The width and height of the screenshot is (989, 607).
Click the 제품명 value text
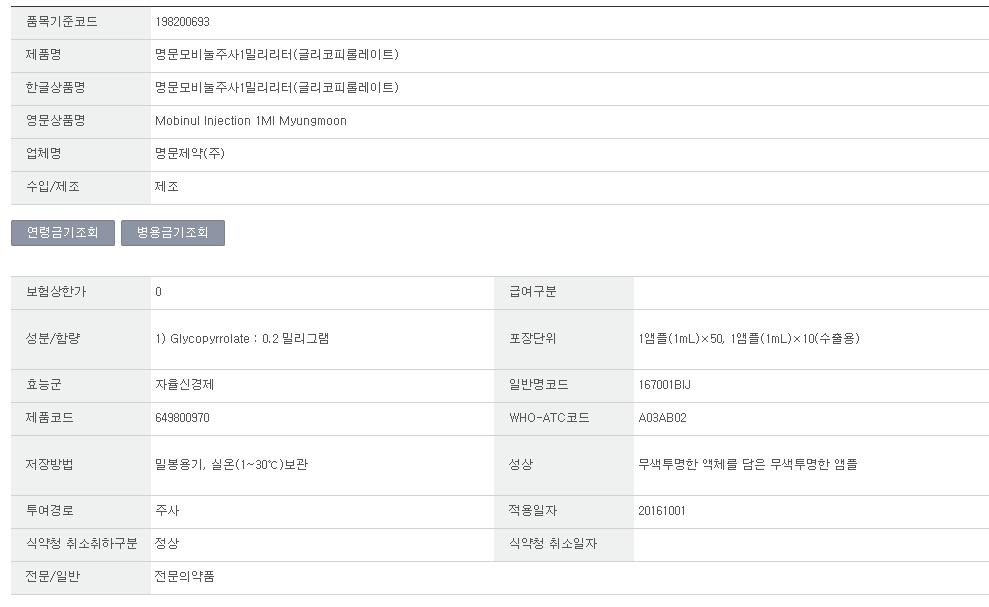click(277, 55)
